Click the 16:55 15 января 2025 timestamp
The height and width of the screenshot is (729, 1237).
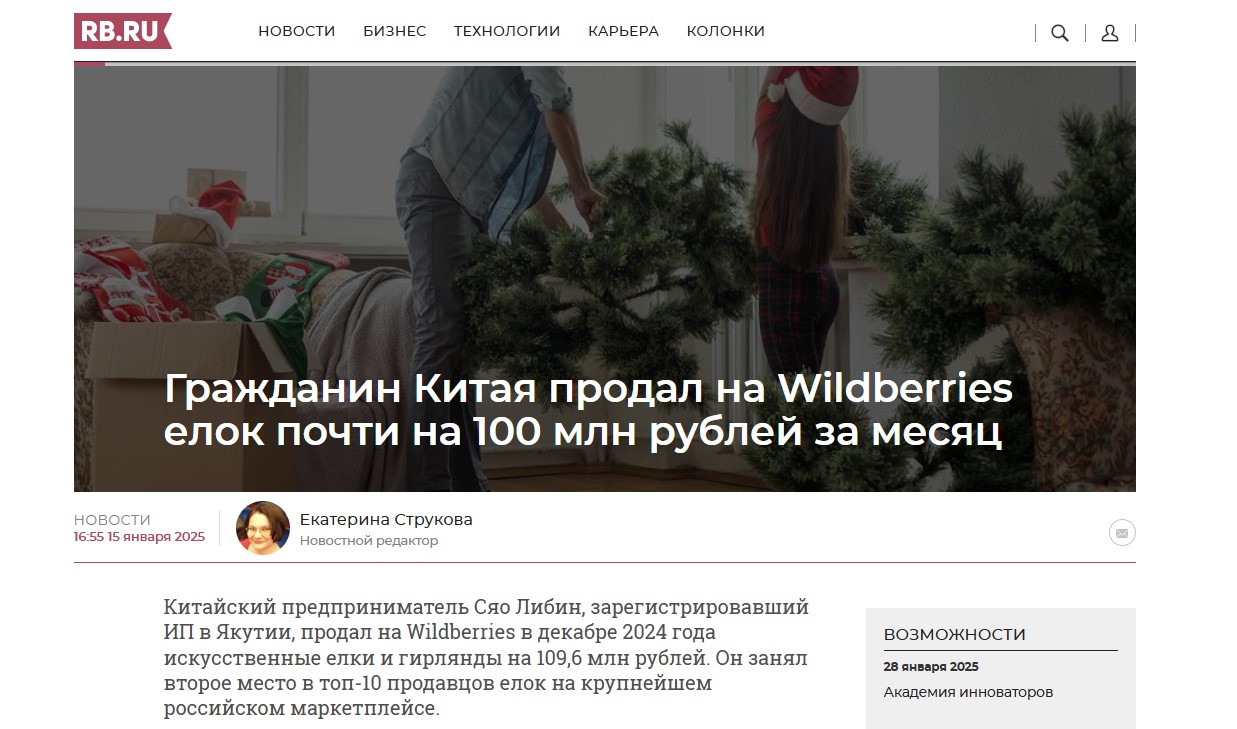(139, 537)
